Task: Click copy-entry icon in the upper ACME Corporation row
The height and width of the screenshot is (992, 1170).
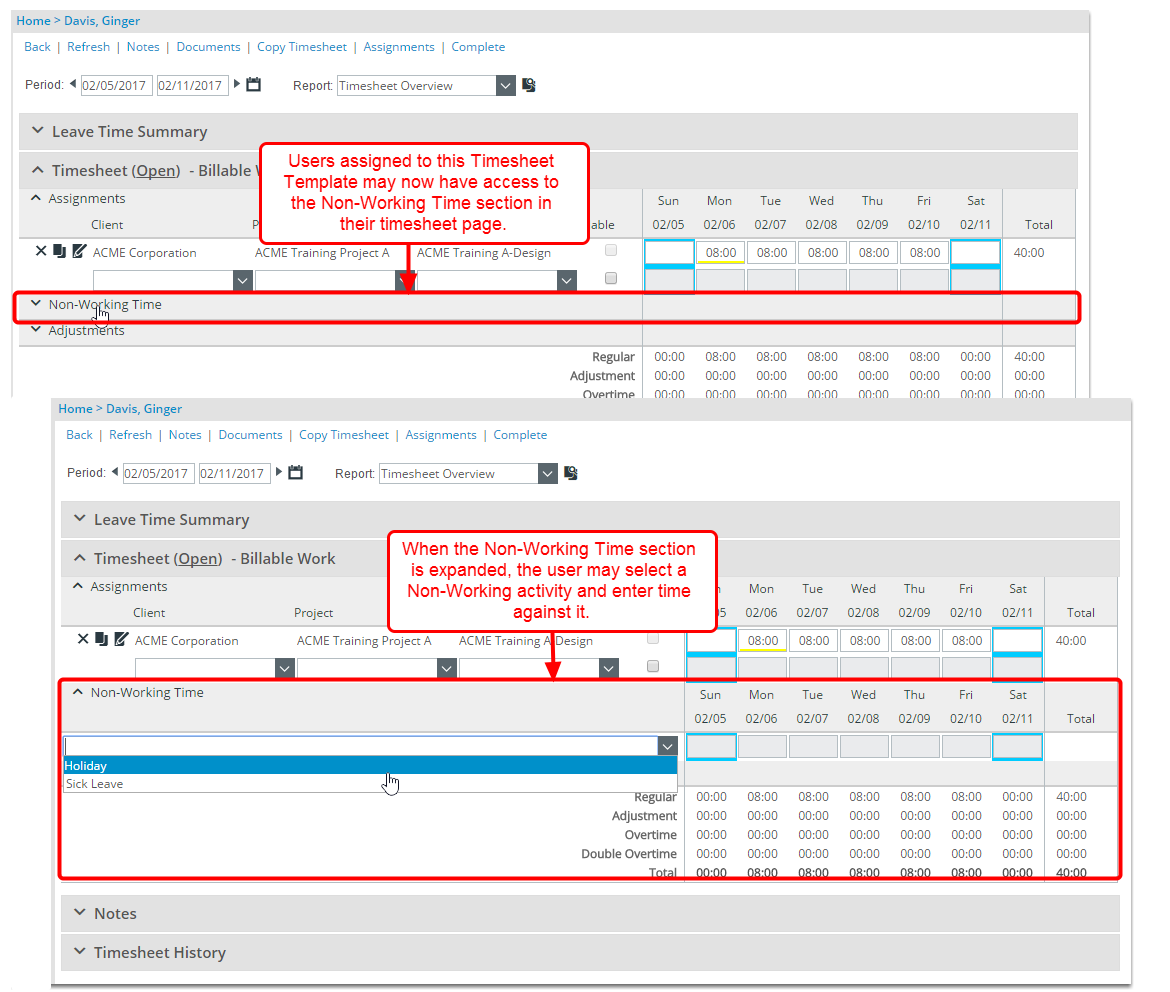Action: pos(59,251)
